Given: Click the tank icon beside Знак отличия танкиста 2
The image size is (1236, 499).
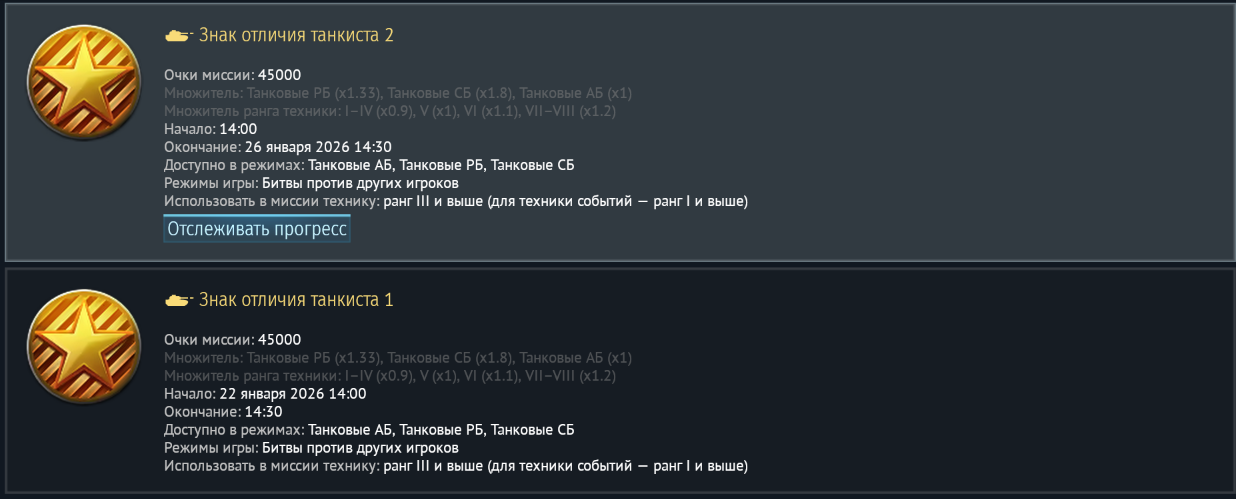Looking at the screenshot, I should pyautogui.click(x=178, y=36).
